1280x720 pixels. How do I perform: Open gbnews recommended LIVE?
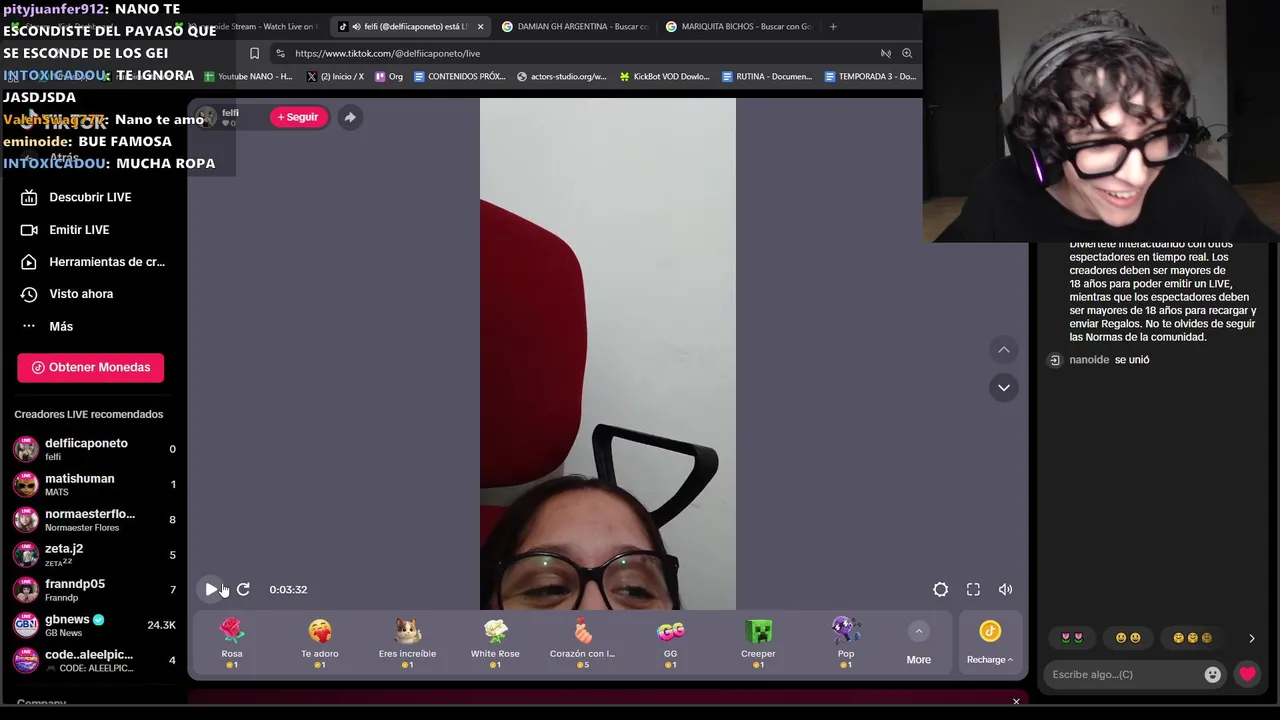point(95,625)
